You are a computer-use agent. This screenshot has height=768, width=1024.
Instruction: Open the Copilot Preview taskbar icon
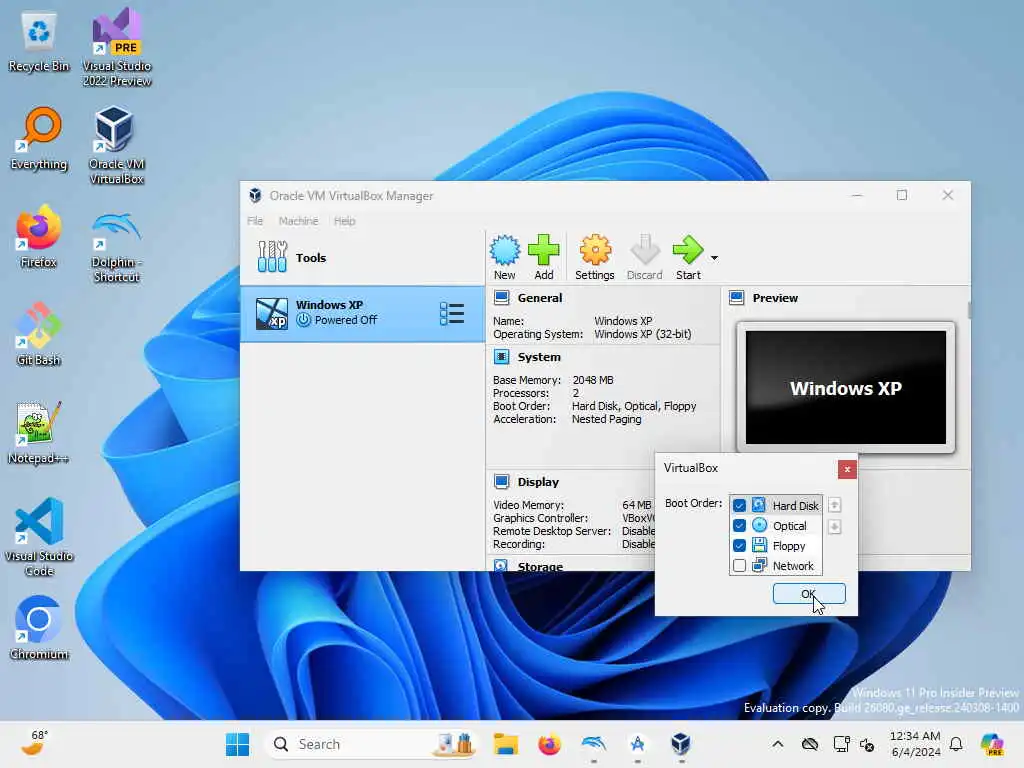992,744
